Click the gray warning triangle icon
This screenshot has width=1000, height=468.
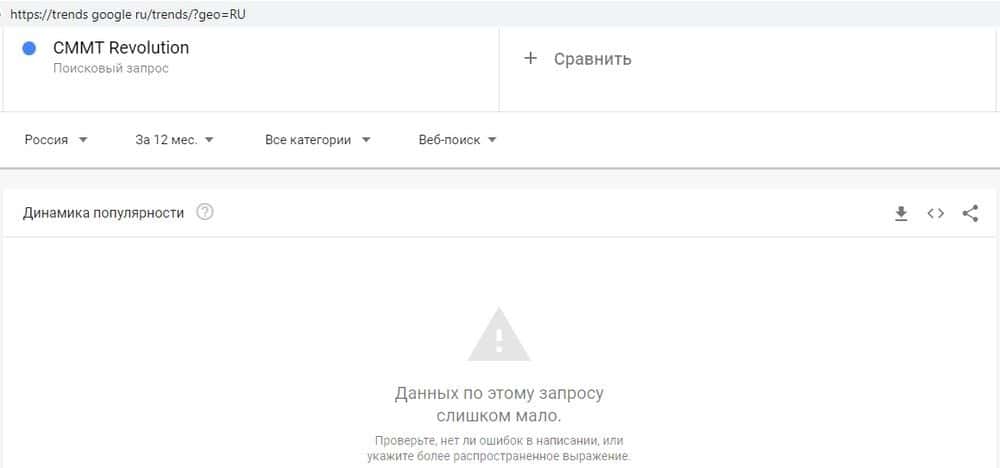point(499,334)
